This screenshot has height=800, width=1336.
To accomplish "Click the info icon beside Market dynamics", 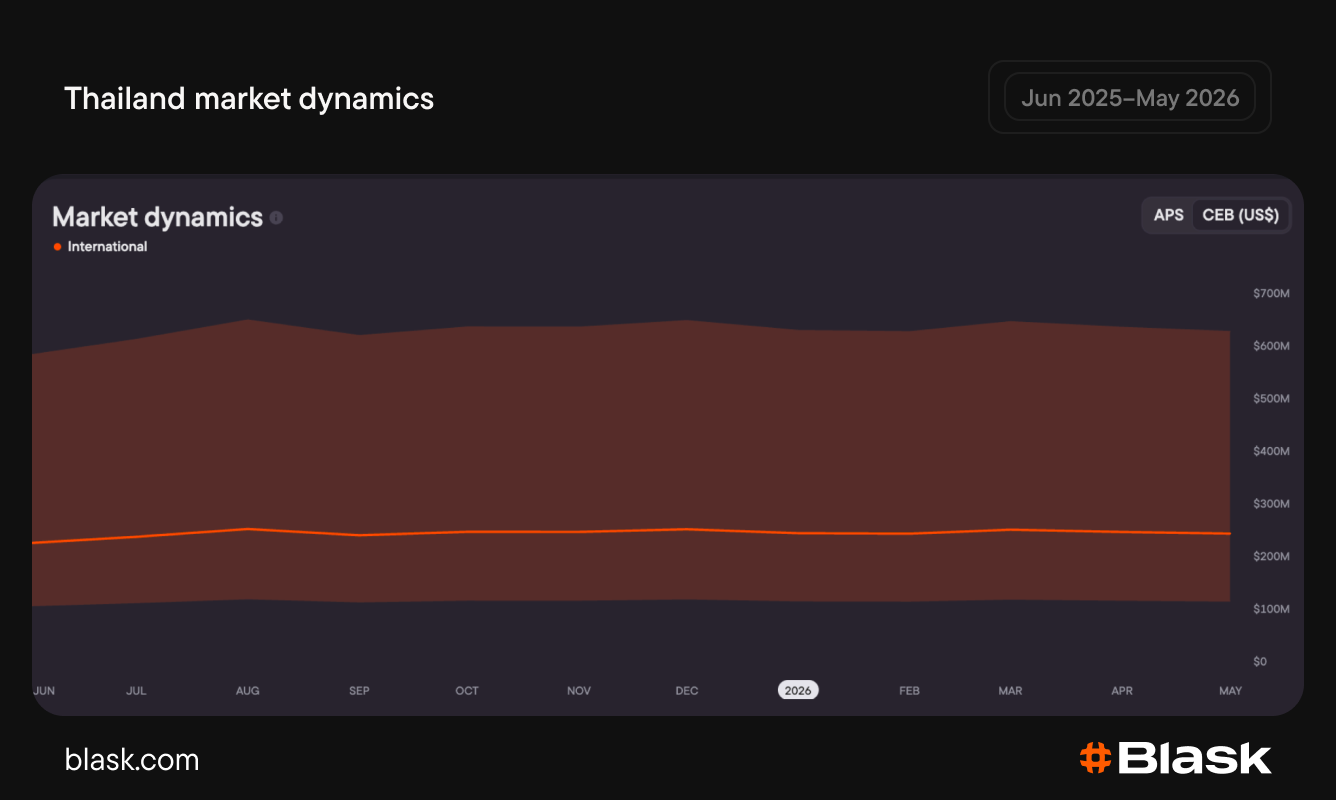I will (276, 217).
